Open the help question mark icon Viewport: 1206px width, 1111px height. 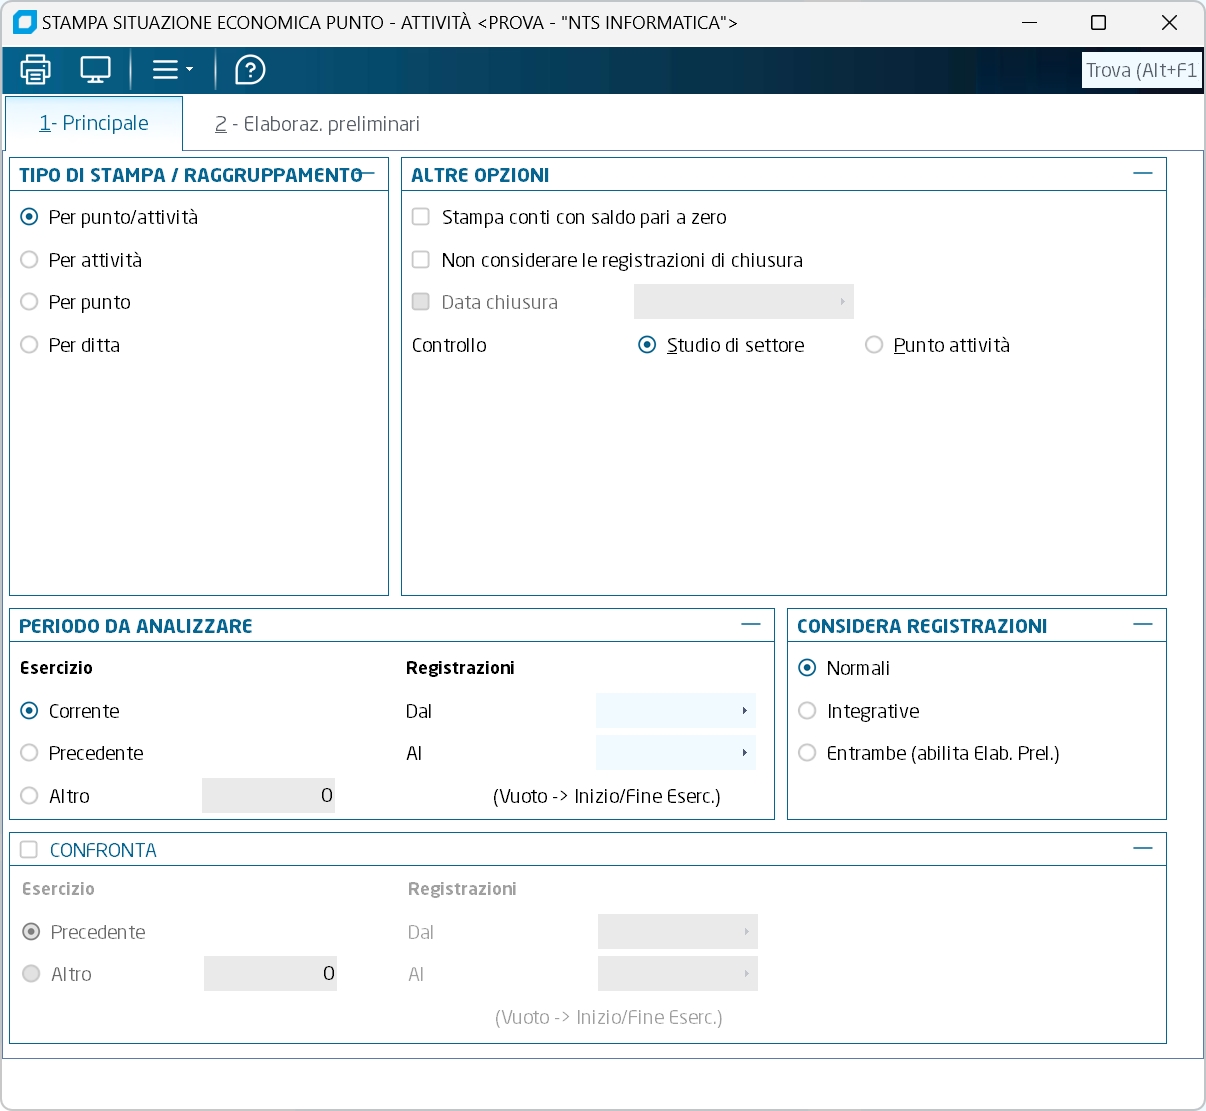[x=250, y=70]
